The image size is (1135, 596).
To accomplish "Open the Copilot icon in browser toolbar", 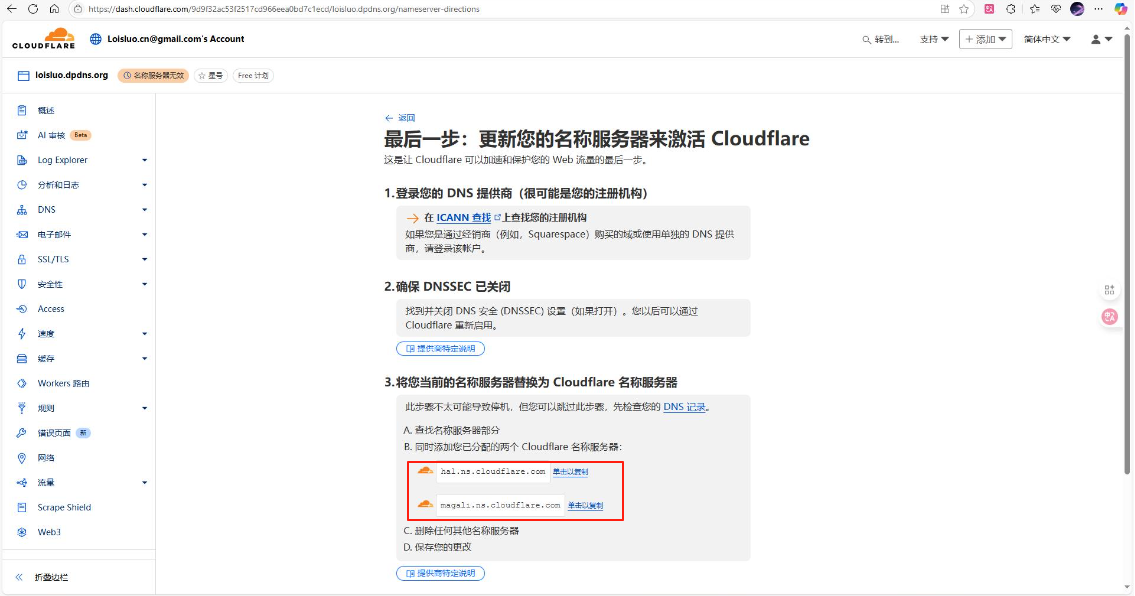I will point(1121,9).
